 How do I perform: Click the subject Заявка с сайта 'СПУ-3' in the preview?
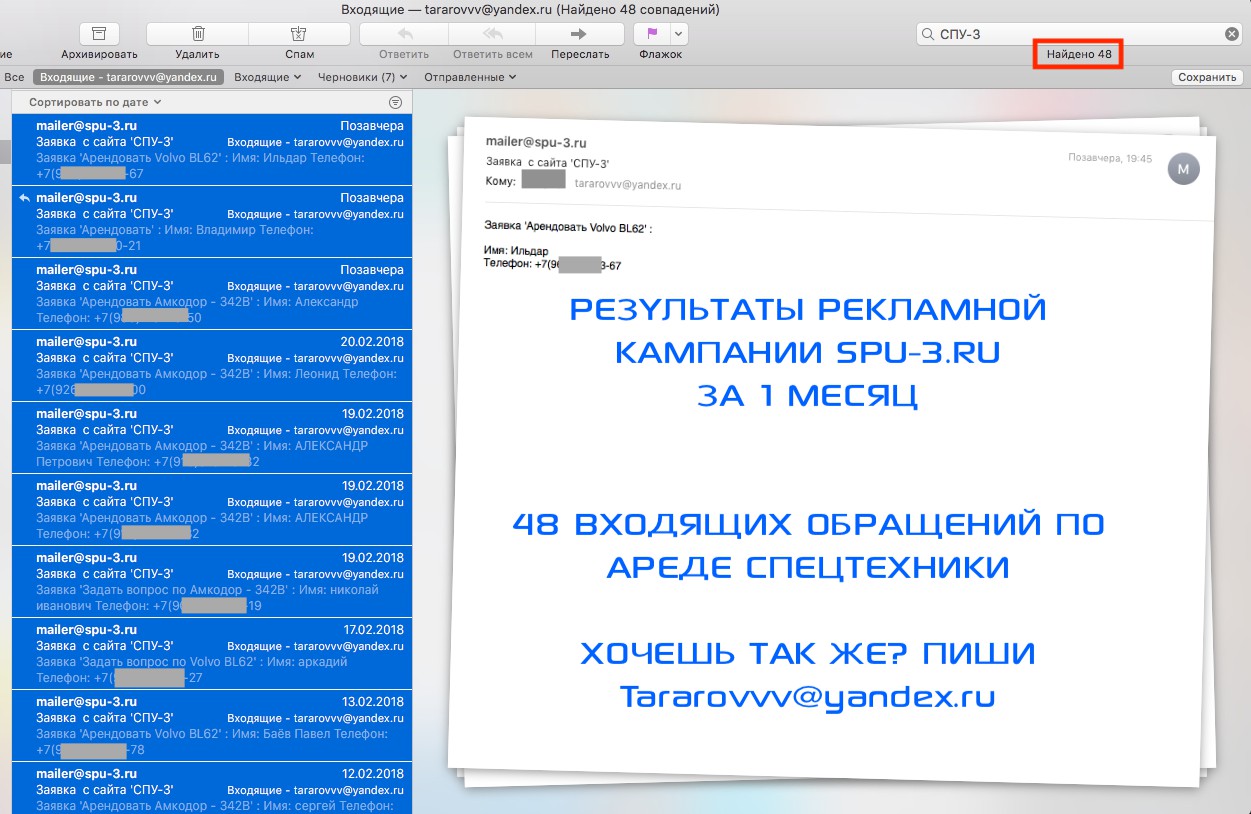click(x=548, y=162)
